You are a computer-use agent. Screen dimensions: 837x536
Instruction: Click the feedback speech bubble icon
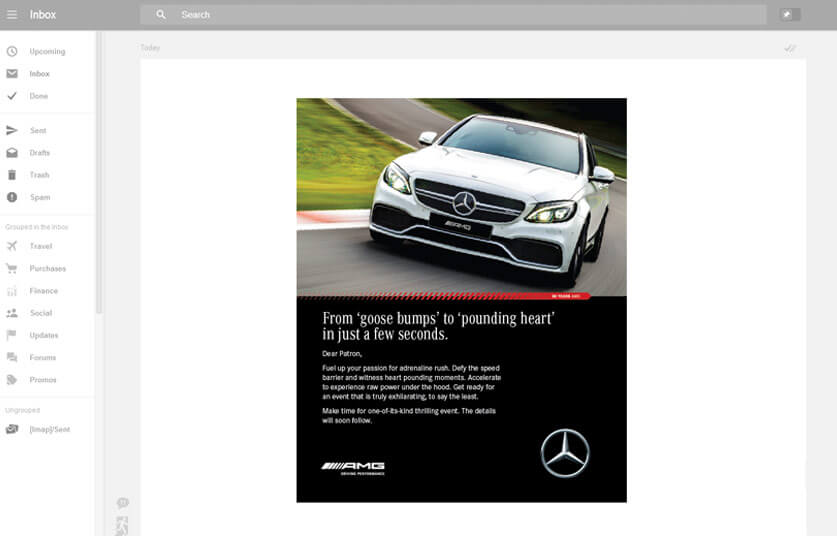click(123, 503)
